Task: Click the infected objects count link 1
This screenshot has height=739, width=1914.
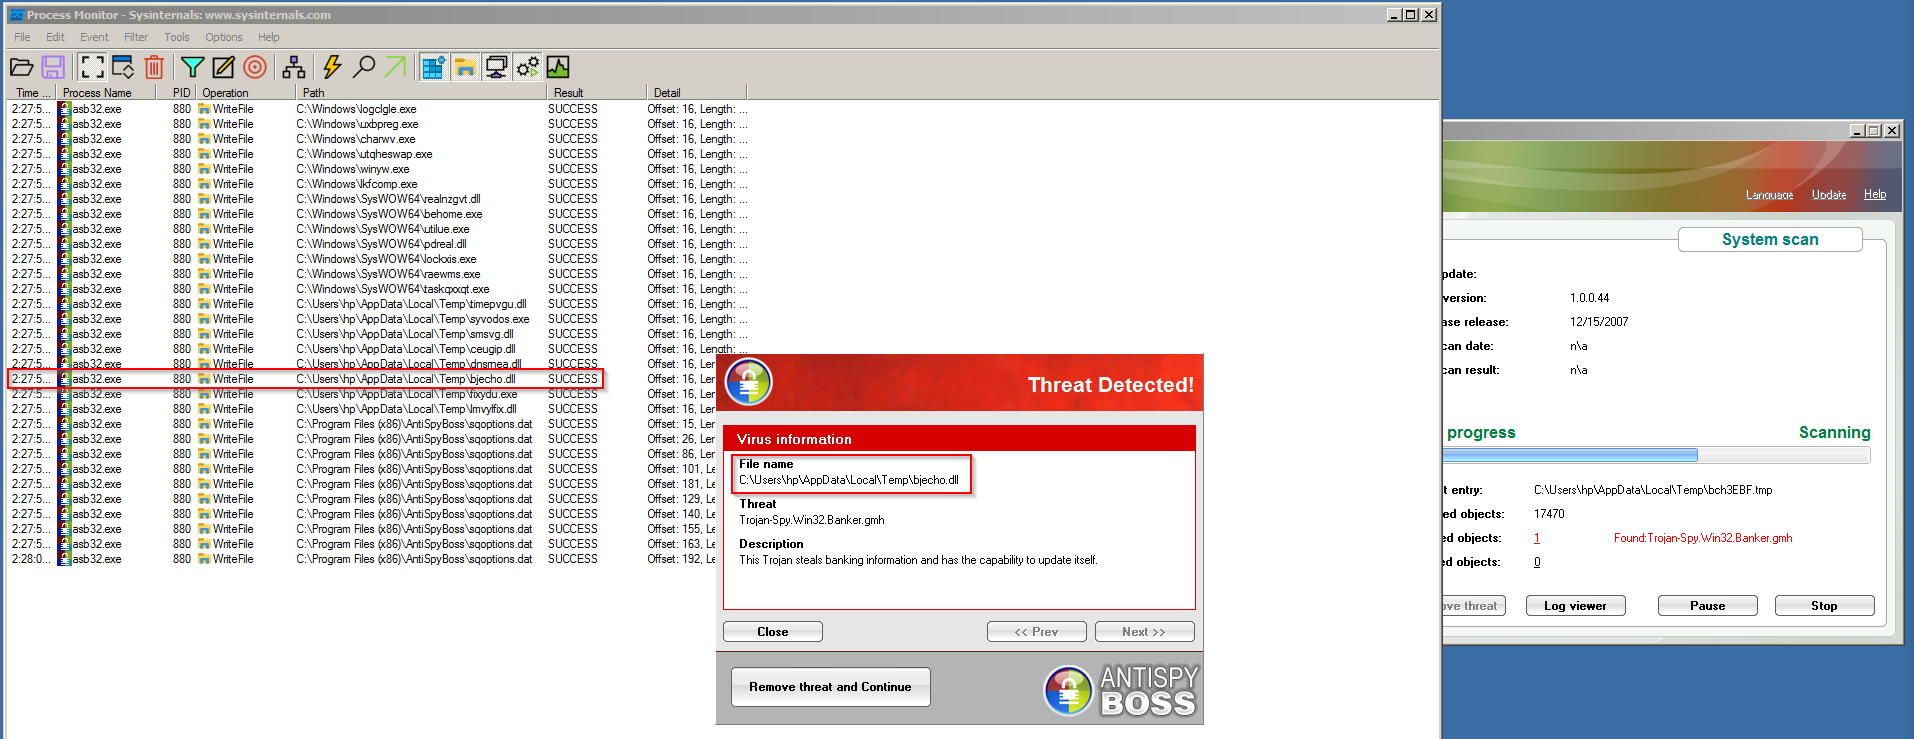Action: (1537, 538)
